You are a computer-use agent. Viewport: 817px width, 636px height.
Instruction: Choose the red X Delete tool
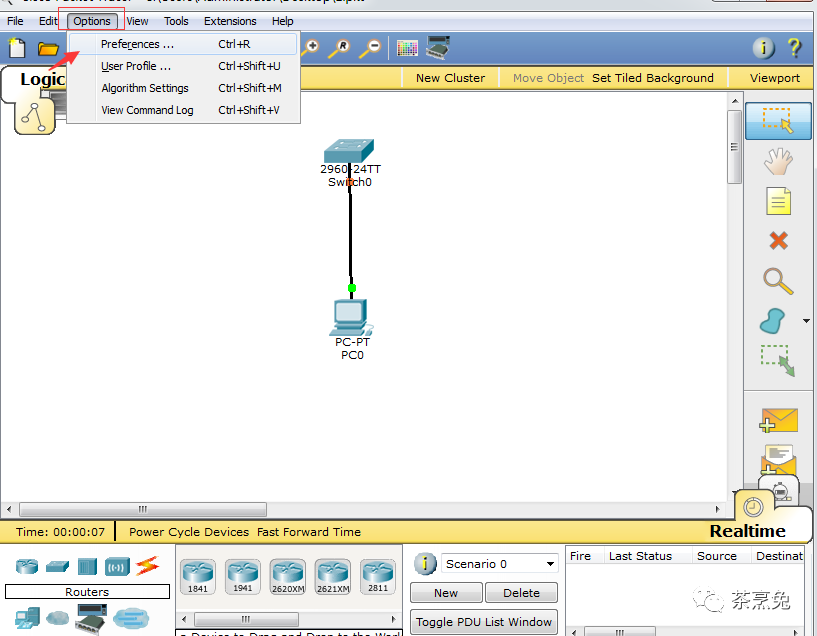coord(778,241)
